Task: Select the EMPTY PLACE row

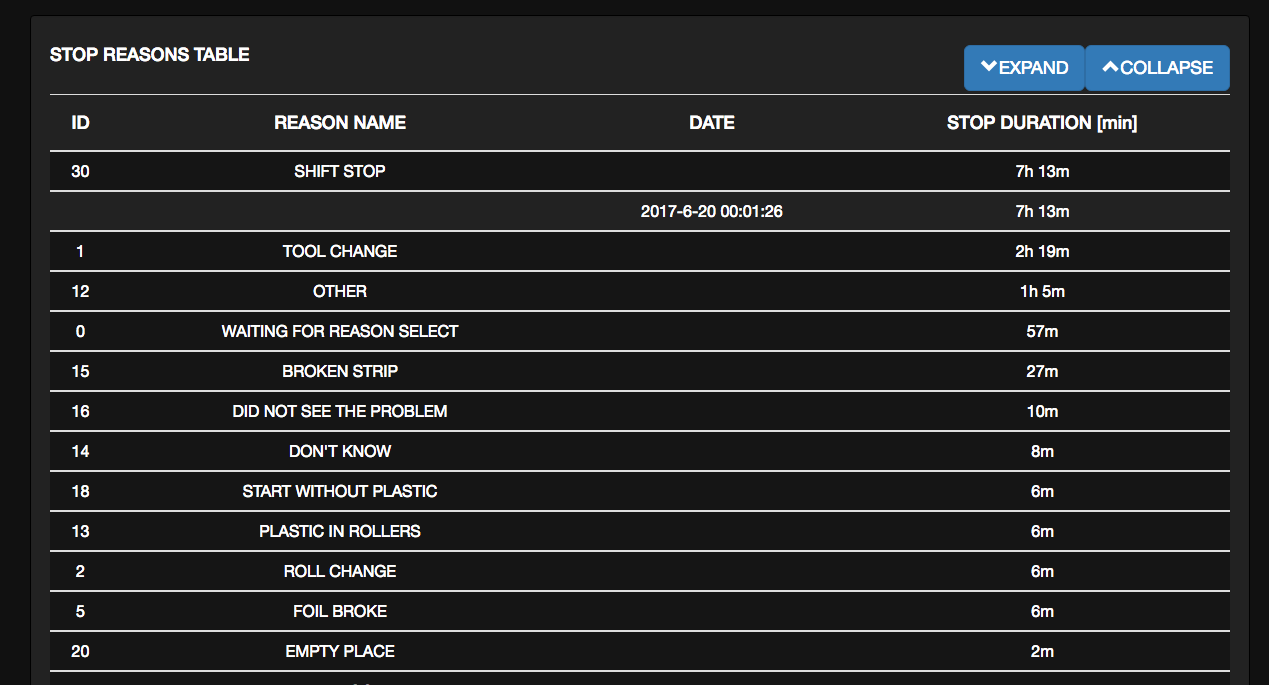Action: [640, 651]
